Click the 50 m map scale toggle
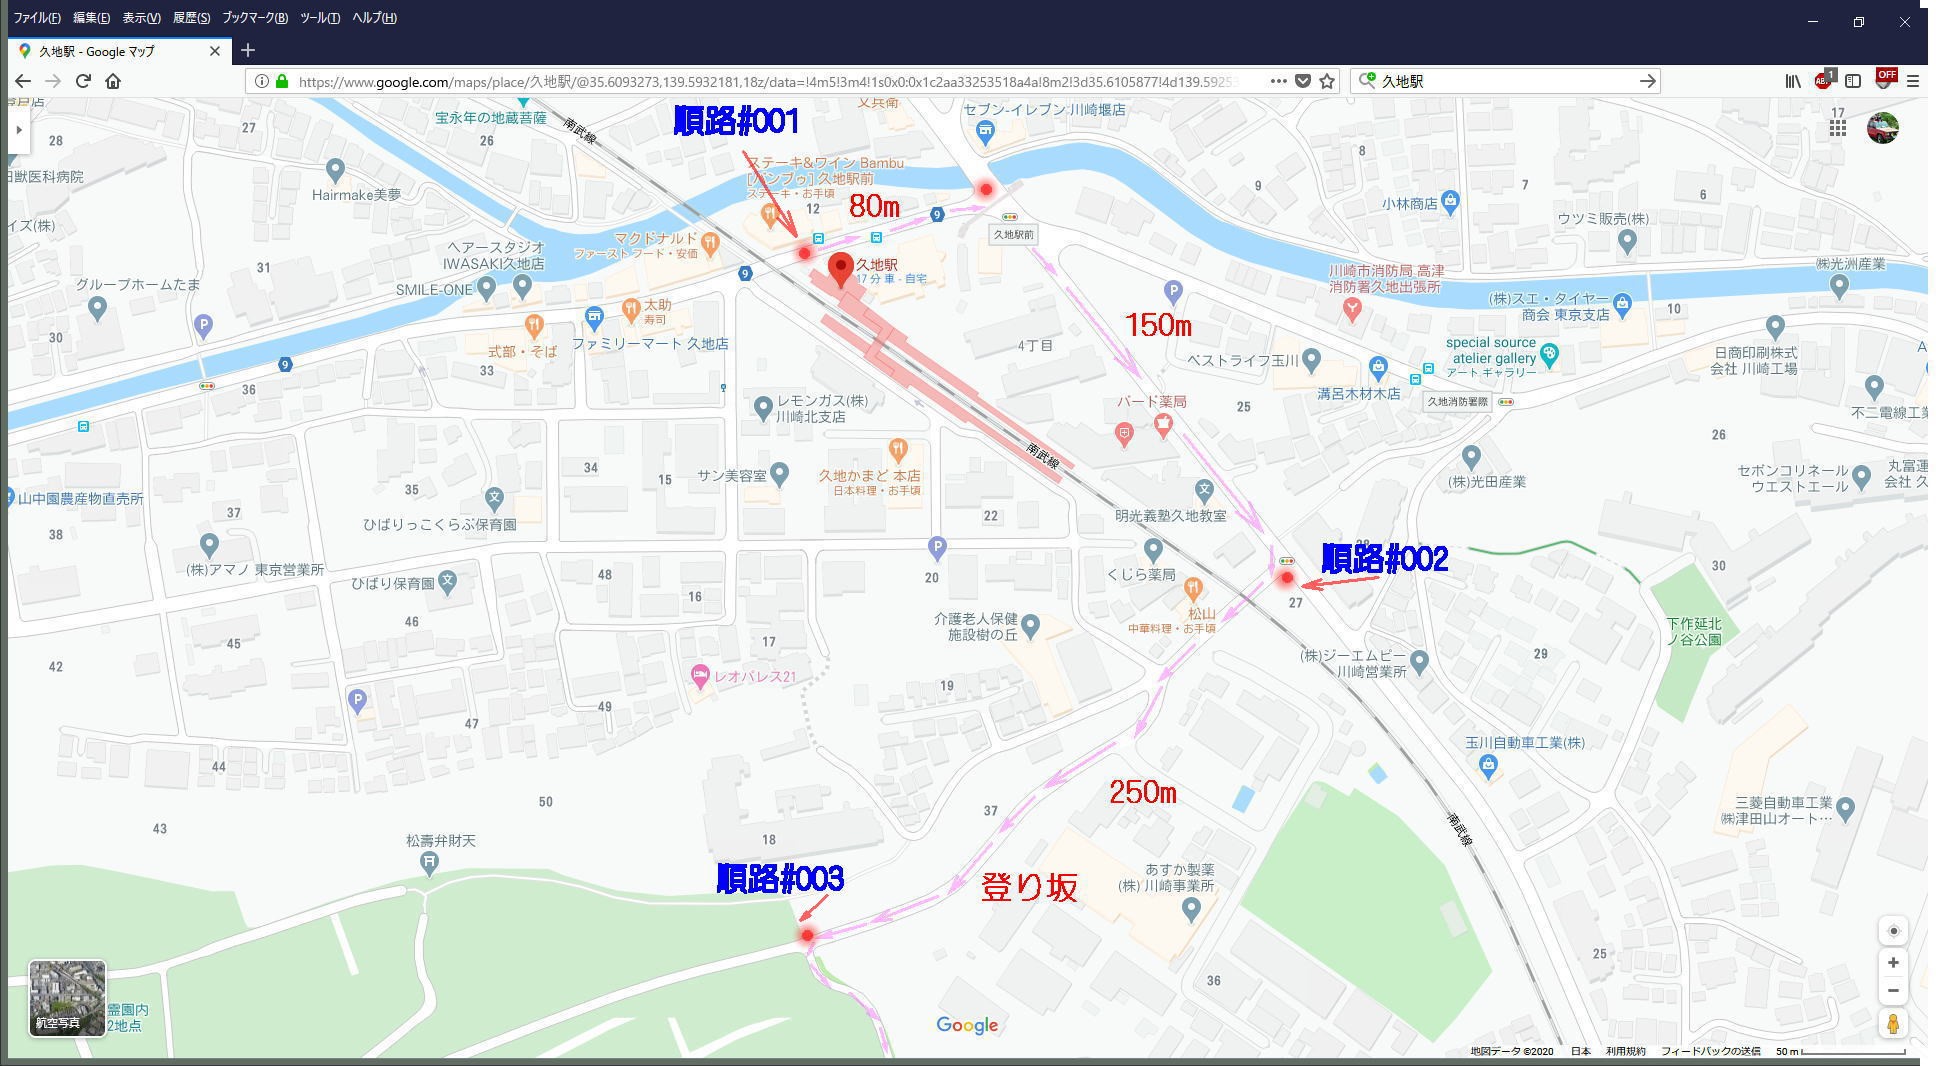 [1839, 1051]
